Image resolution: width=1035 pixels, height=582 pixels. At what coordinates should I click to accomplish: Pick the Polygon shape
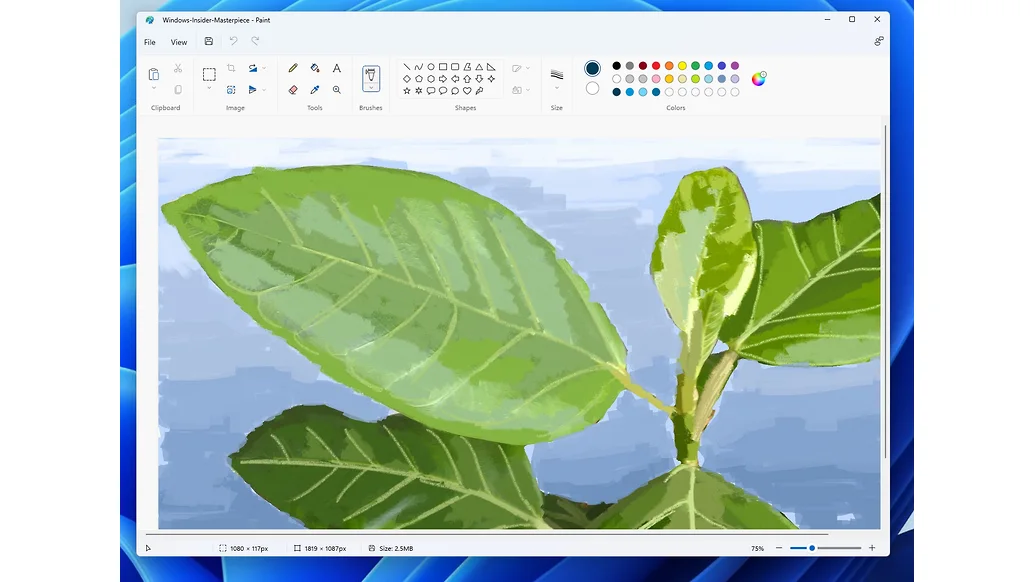(x=467, y=67)
